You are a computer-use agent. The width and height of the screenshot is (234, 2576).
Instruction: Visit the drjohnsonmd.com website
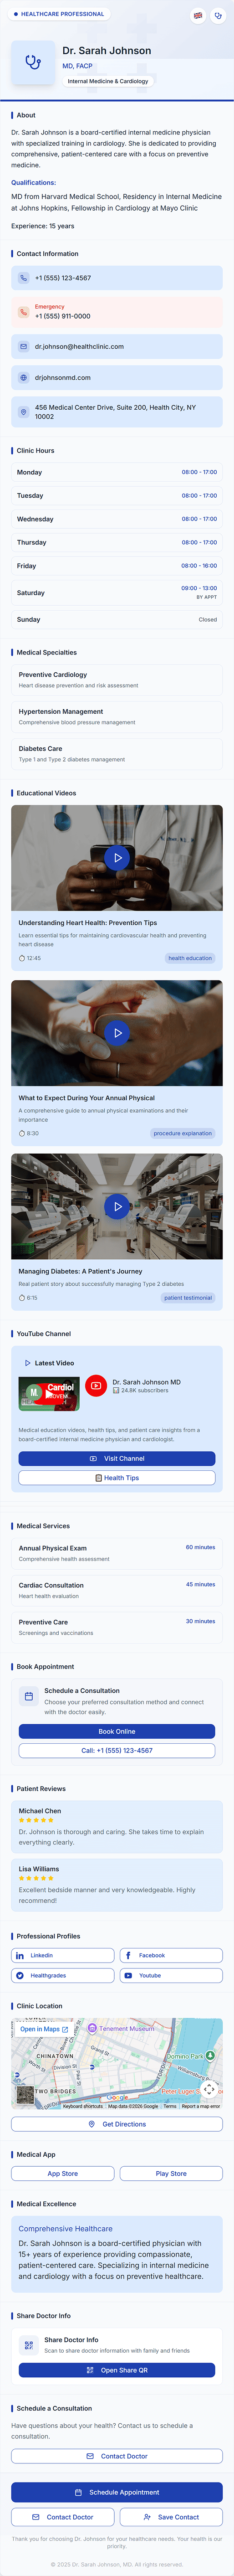click(x=117, y=378)
